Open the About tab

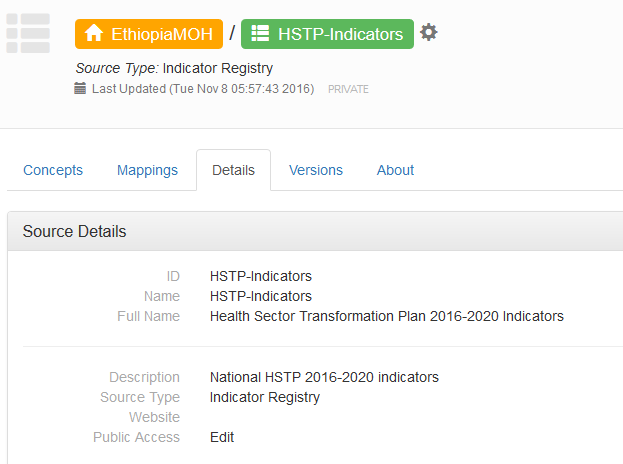point(395,170)
